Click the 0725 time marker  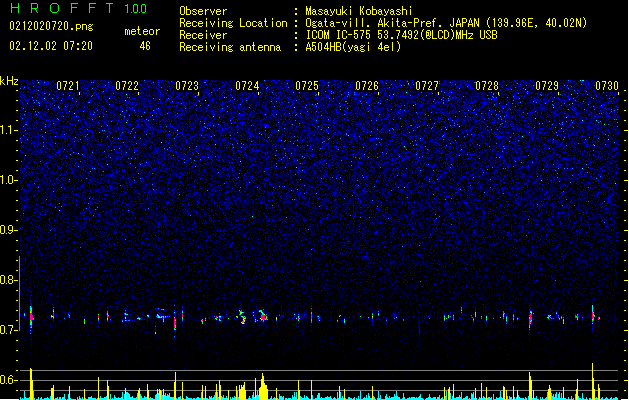coord(307,86)
